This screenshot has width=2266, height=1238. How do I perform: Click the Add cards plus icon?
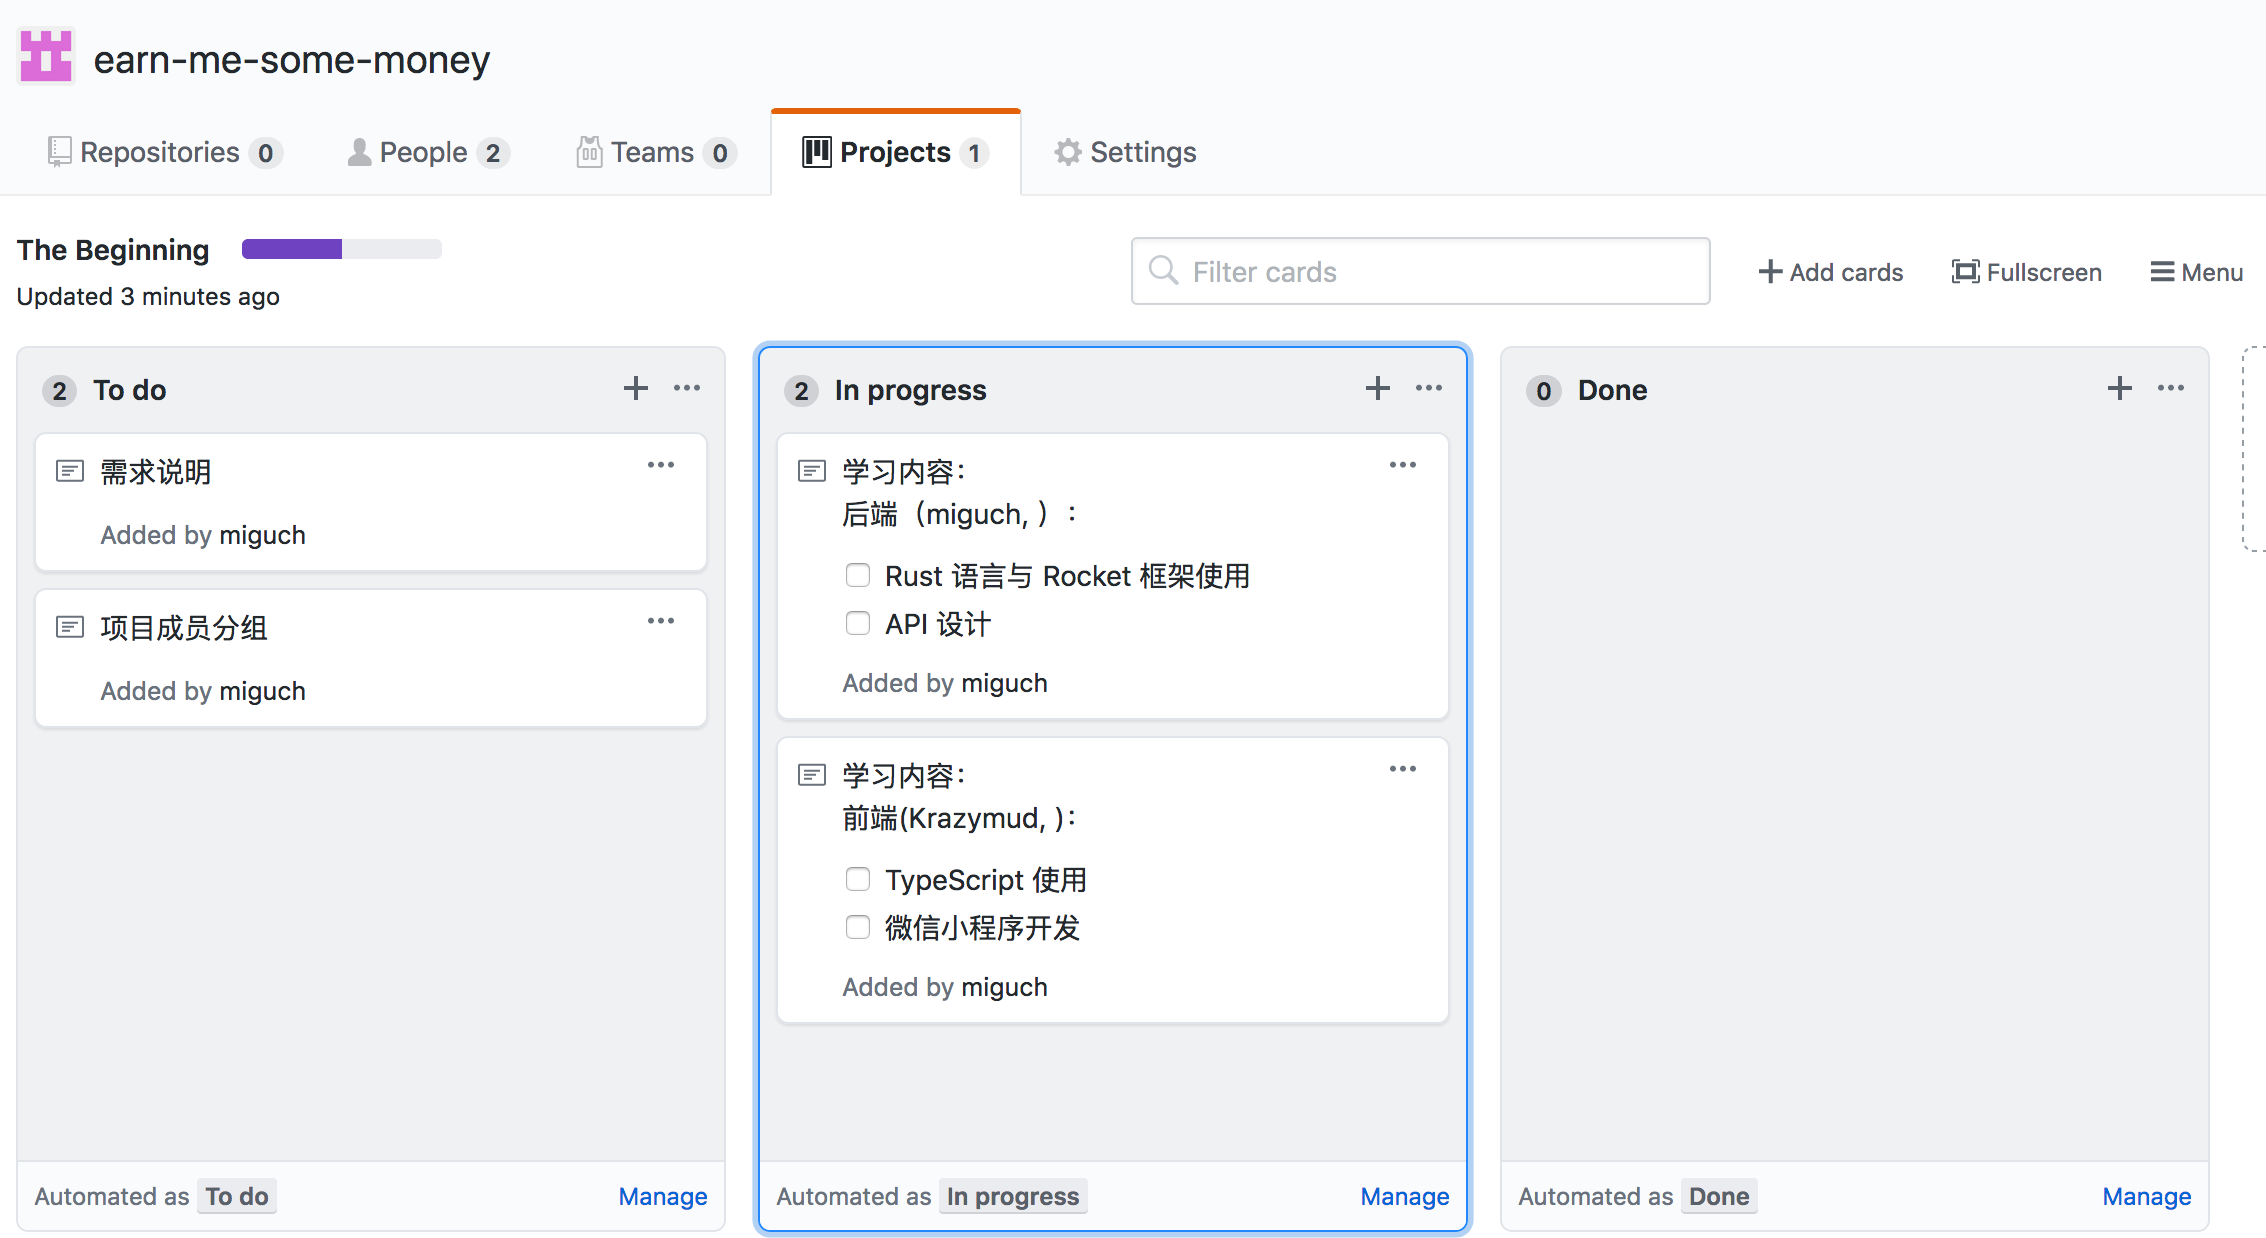[x=1770, y=272]
